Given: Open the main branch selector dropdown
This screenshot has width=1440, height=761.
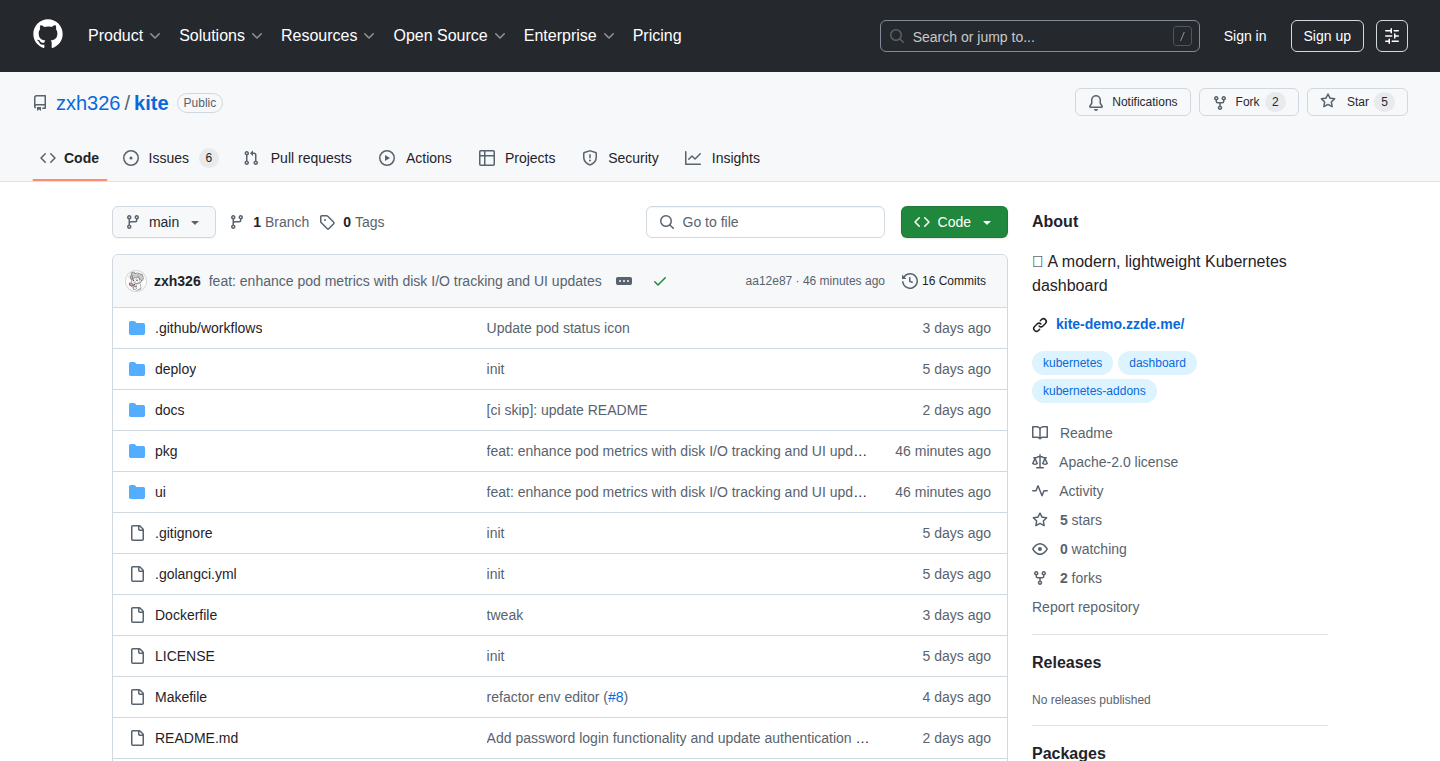Looking at the screenshot, I should click(x=164, y=222).
